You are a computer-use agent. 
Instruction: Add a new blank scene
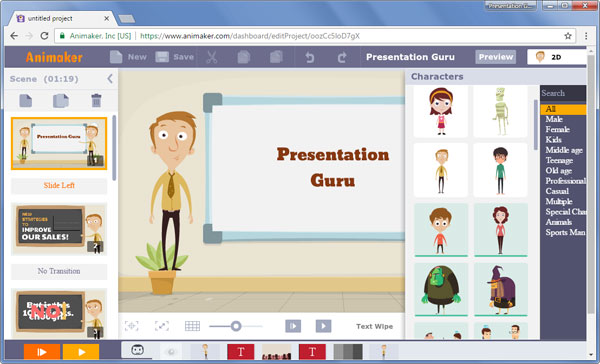point(26,101)
